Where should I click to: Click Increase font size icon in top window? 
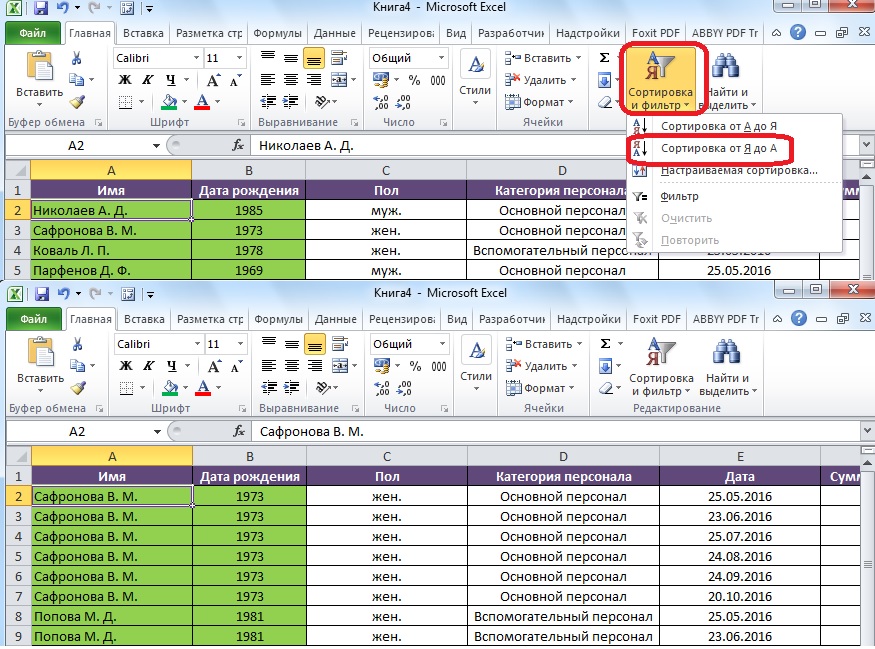tap(213, 80)
